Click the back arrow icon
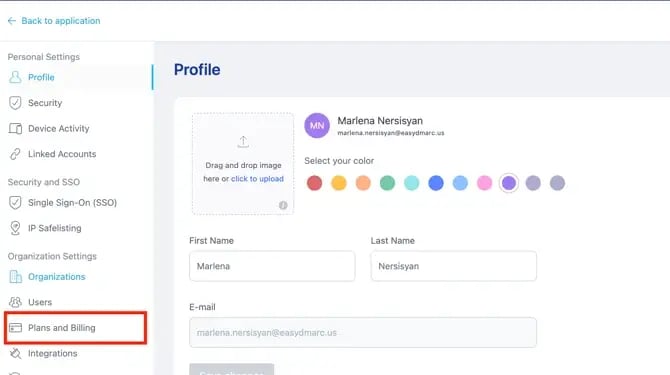Image resolution: width=670 pixels, height=375 pixels. 12,21
